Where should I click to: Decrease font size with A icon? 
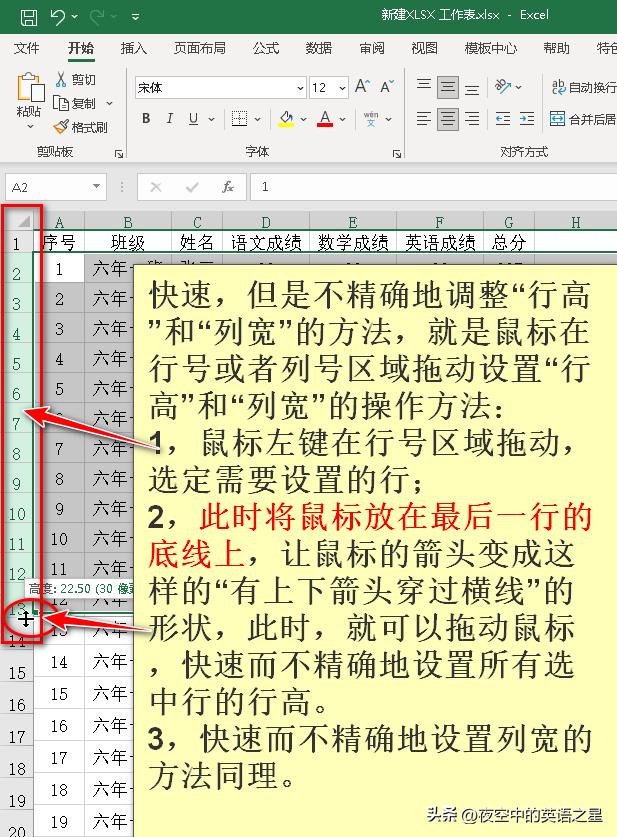pos(387,86)
